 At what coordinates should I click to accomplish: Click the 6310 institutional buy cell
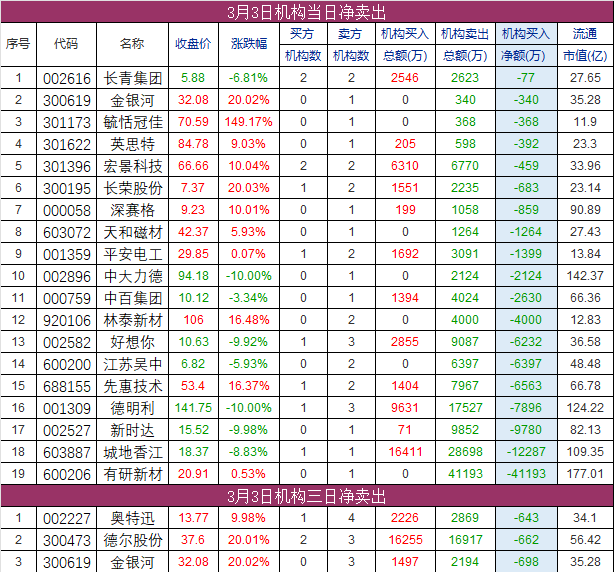point(405,166)
